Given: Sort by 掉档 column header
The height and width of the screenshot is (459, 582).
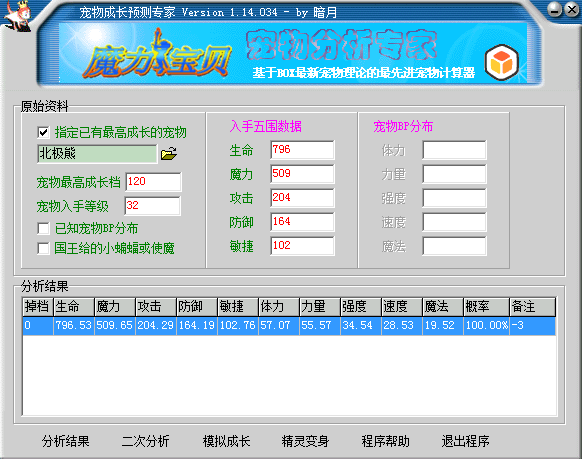Looking at the screenshot, I should [x=38, y=307].
